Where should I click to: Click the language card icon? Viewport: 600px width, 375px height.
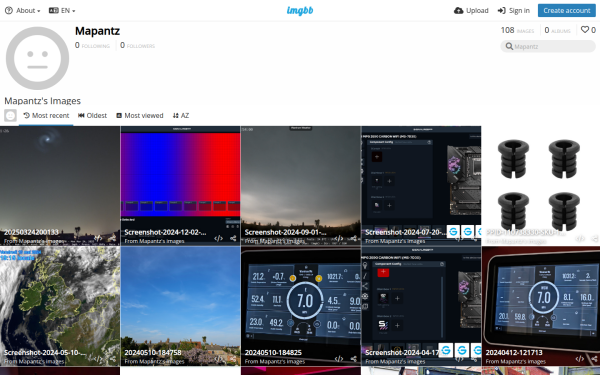[54, 11]
